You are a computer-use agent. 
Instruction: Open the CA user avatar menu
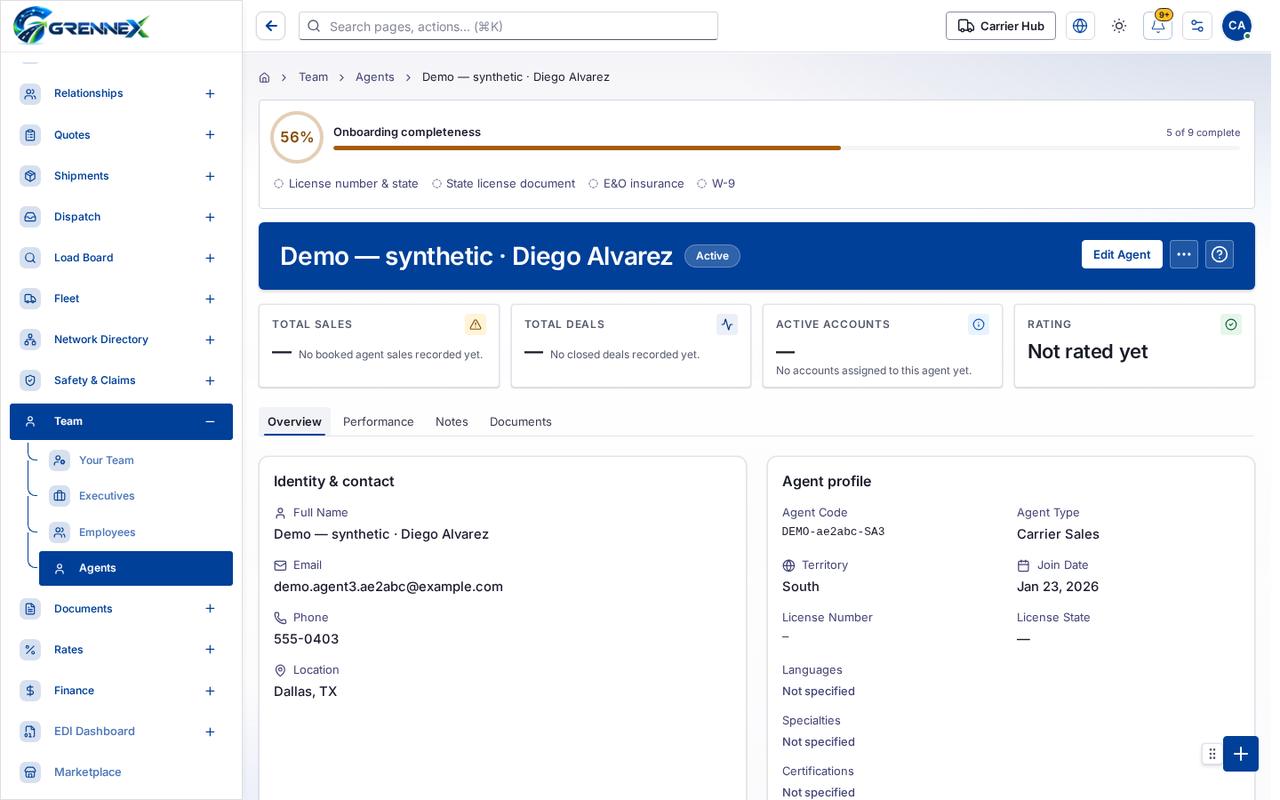click(1237, 26)
